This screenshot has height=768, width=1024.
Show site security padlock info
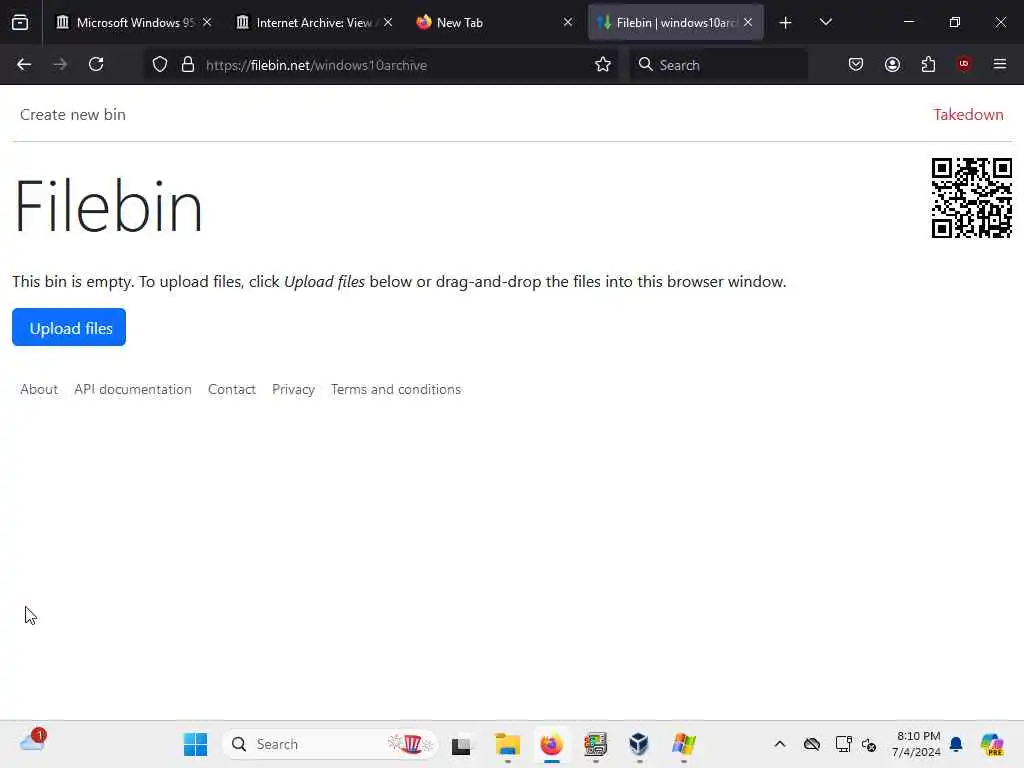[x=188, y=65]
